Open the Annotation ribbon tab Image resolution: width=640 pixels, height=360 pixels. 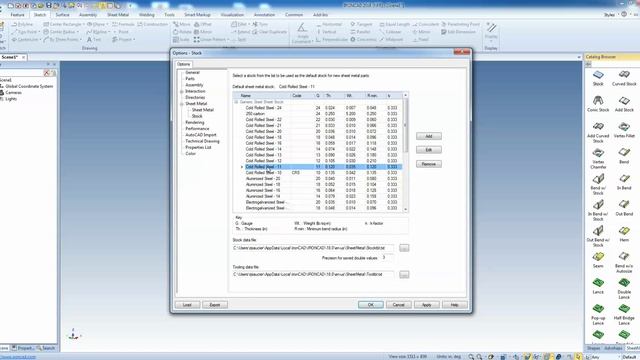tap(264, 15)
